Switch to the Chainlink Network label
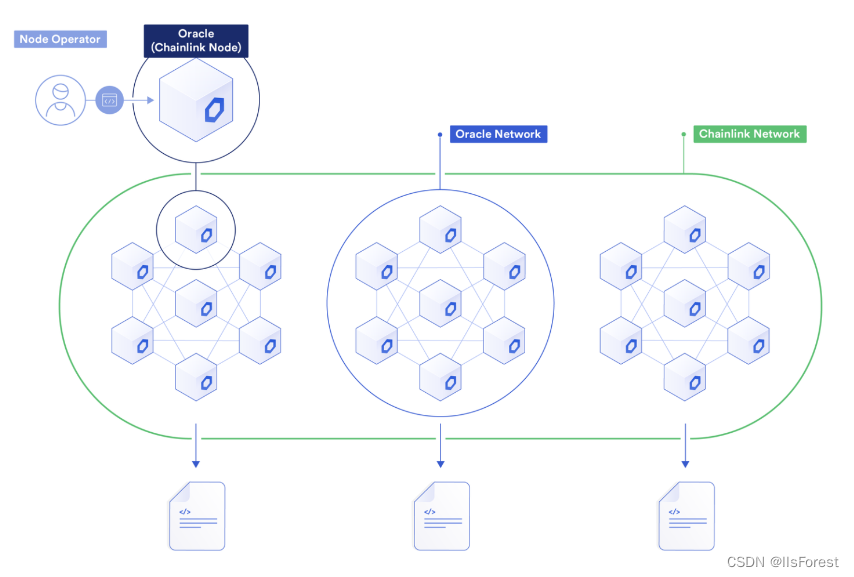 (x=749, y=133)
